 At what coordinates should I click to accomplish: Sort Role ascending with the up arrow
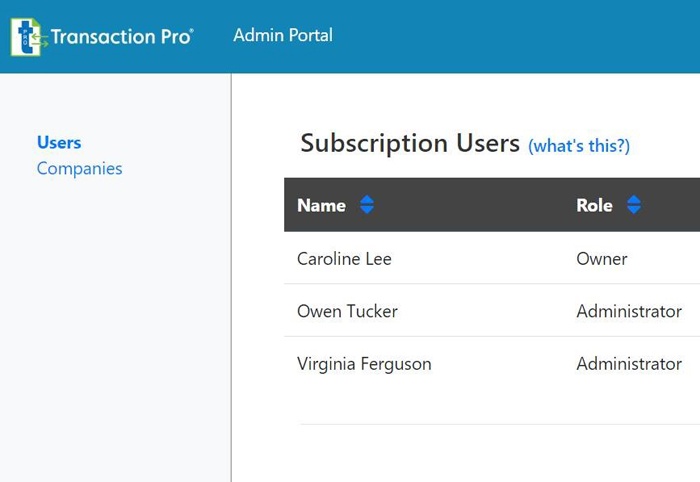(x=634, y=200)
